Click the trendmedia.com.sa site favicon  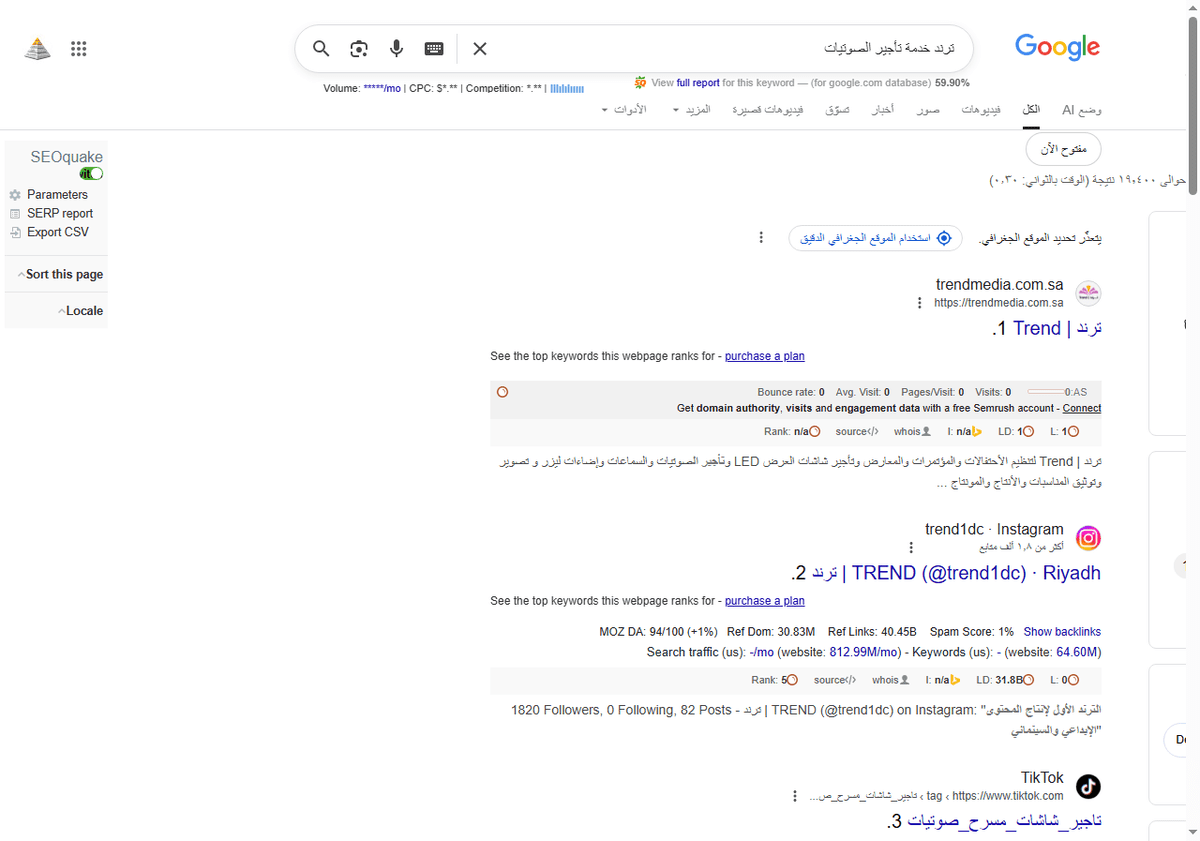coord(1088,294)
